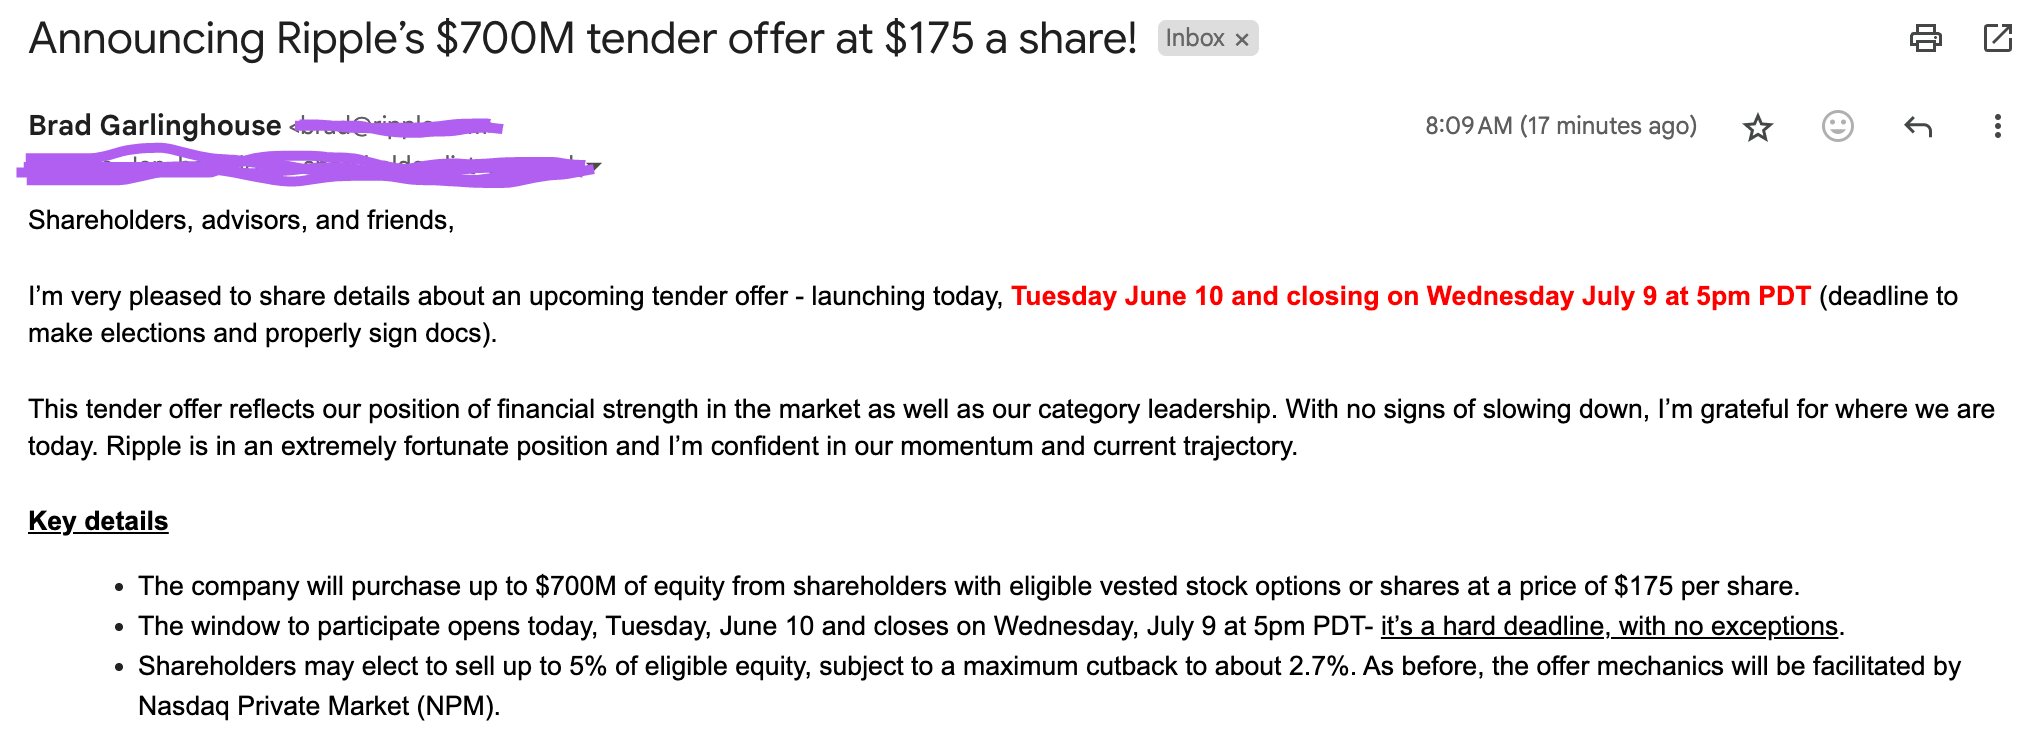The image size is (2036, 756).
Task: Click the 8:09 AM timestamp
Action: pyautogui.click(x=1561, y=126)
